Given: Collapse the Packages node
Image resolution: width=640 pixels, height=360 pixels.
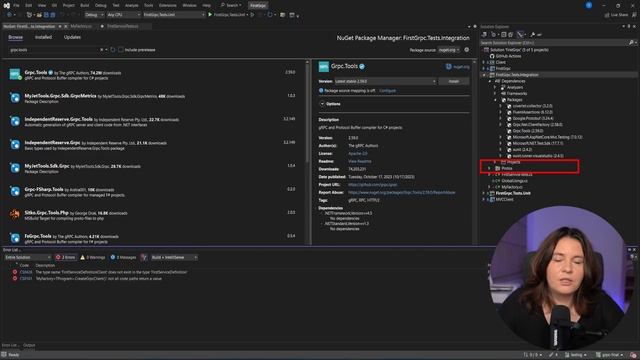Looking at the screenshot, I should pos(496,100).
